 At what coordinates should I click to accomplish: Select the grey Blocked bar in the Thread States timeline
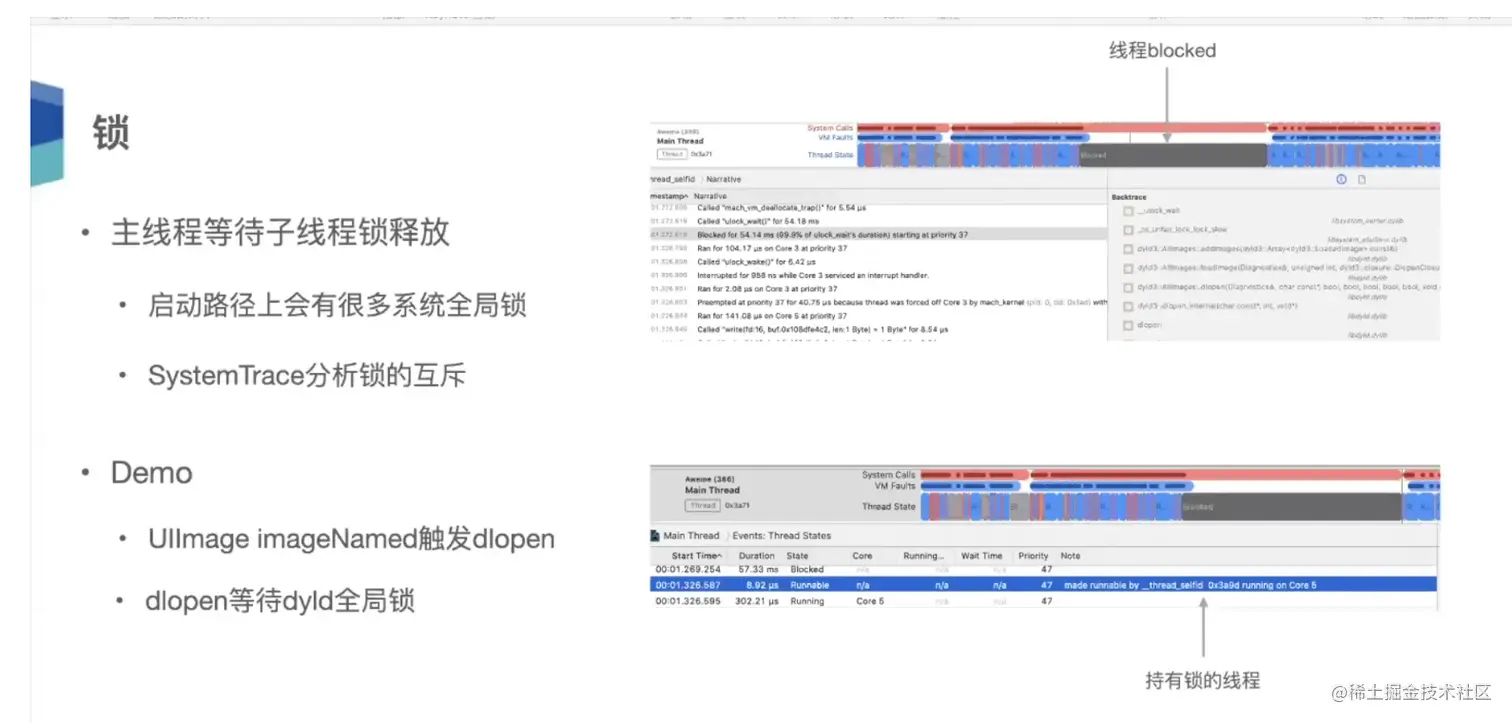coord(1290,507)
